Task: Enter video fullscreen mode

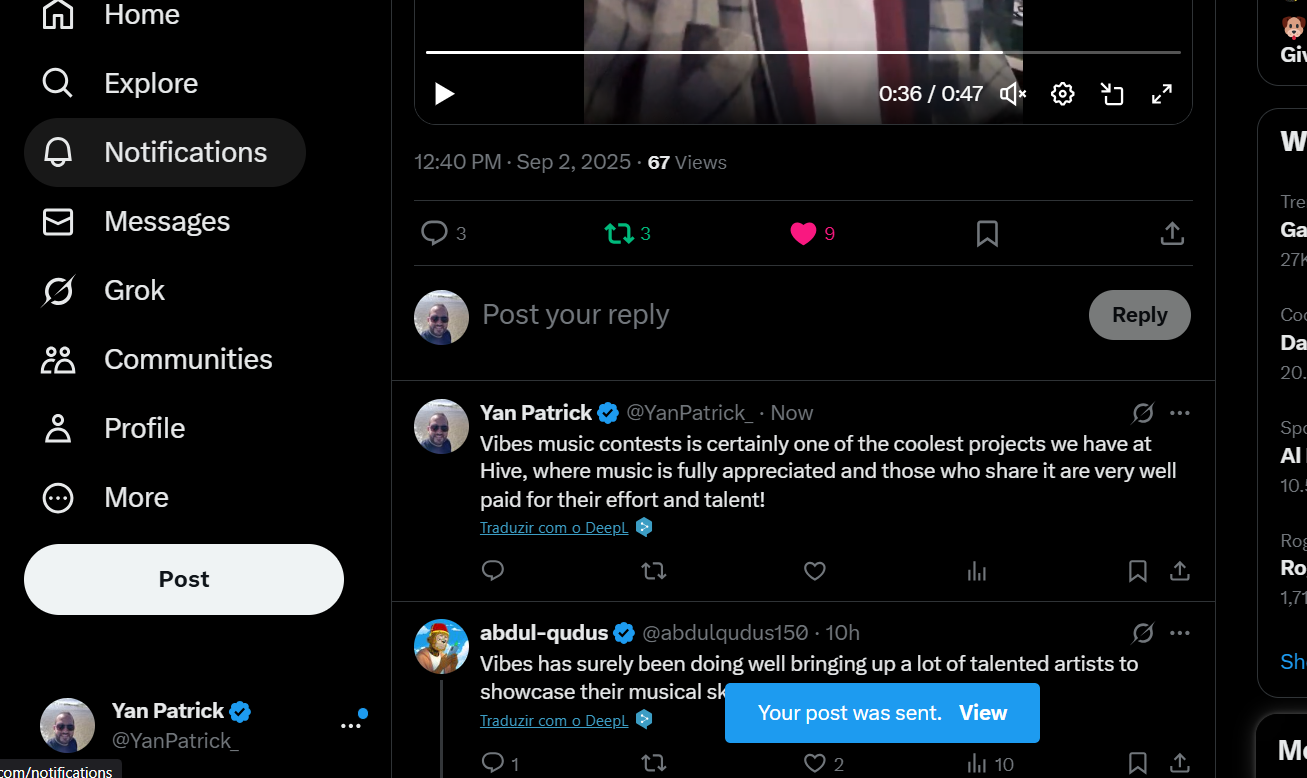Action: [x=1162, y=94]
